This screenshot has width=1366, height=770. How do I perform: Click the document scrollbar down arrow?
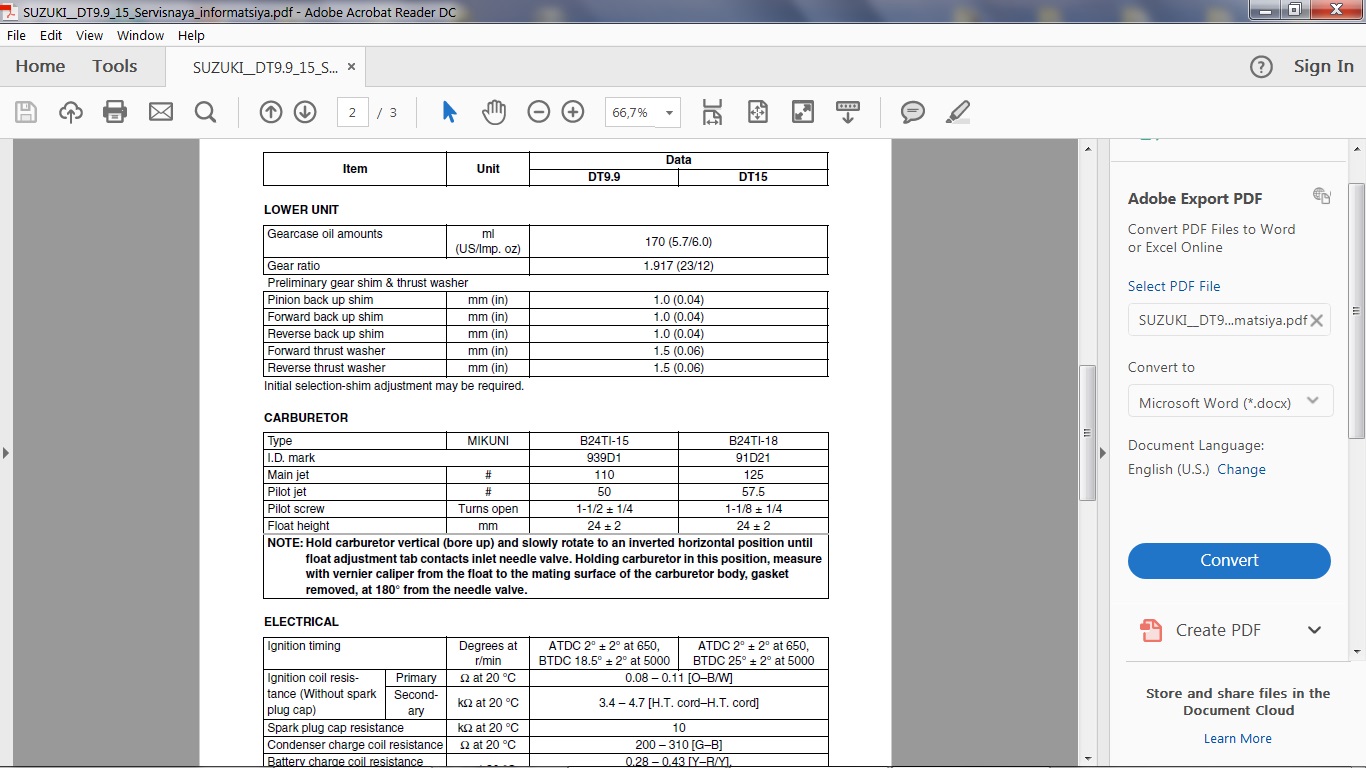click(1088, 759)
